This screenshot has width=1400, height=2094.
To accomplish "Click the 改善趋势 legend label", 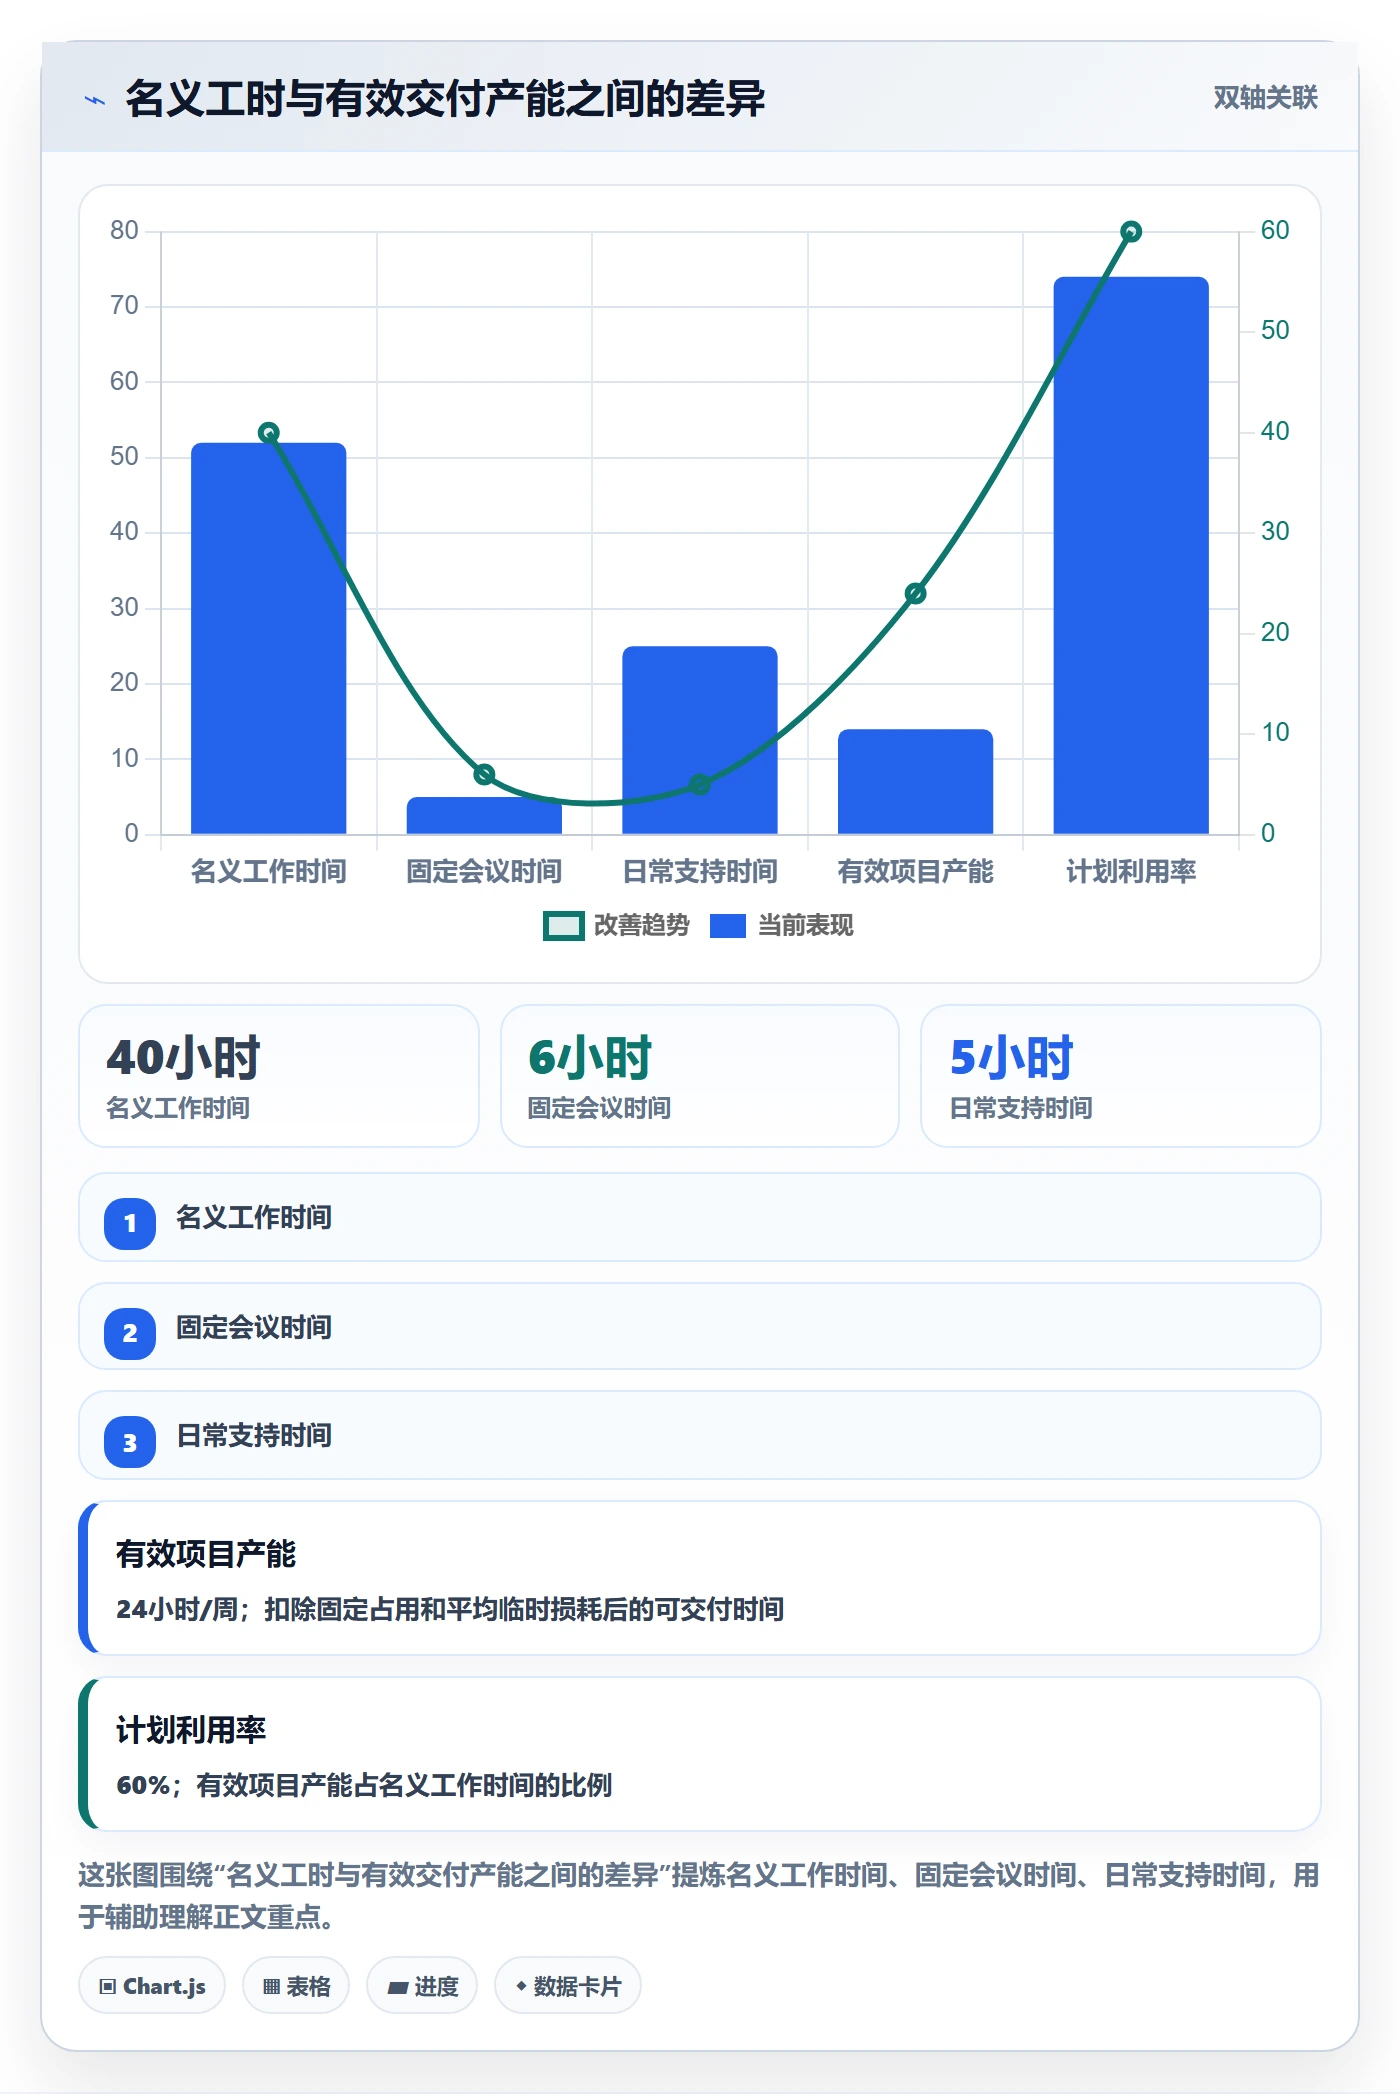I will (x=642, y=926).
